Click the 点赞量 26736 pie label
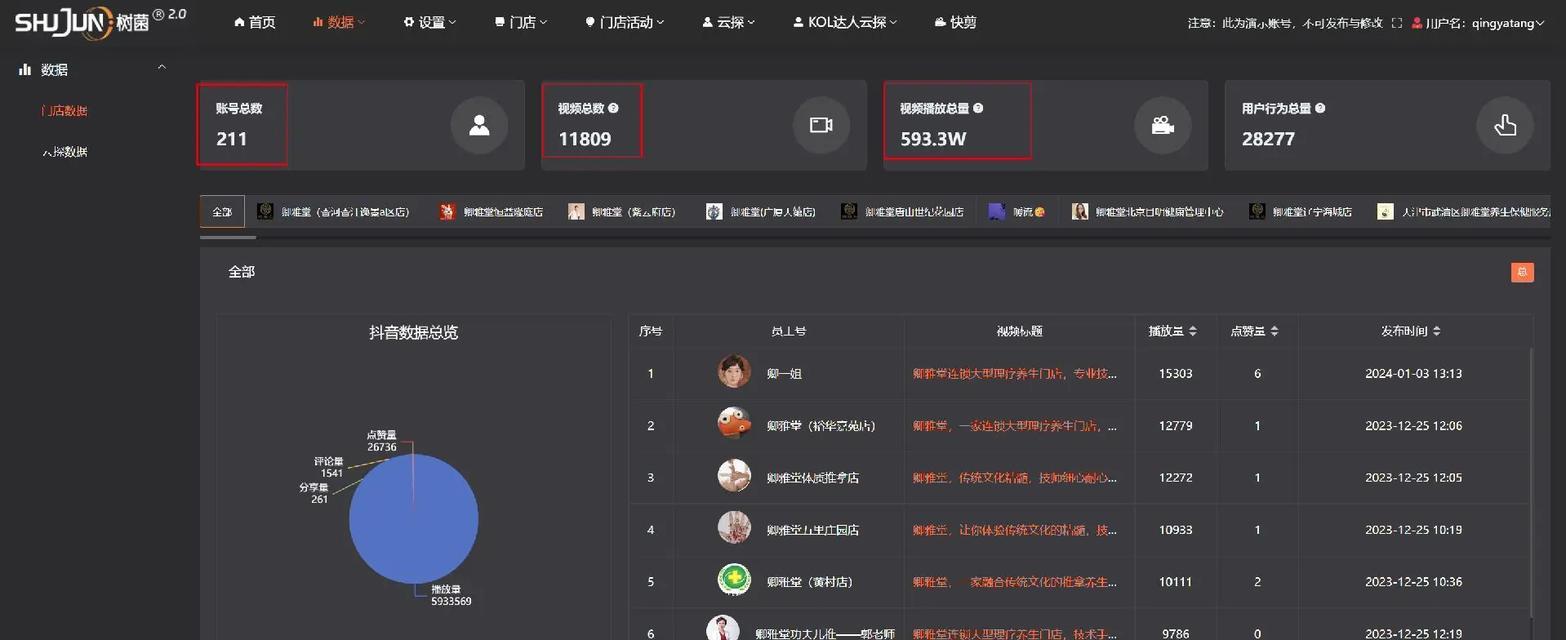Viewport: 1566px width, 640px height. (x=382, y=441)
